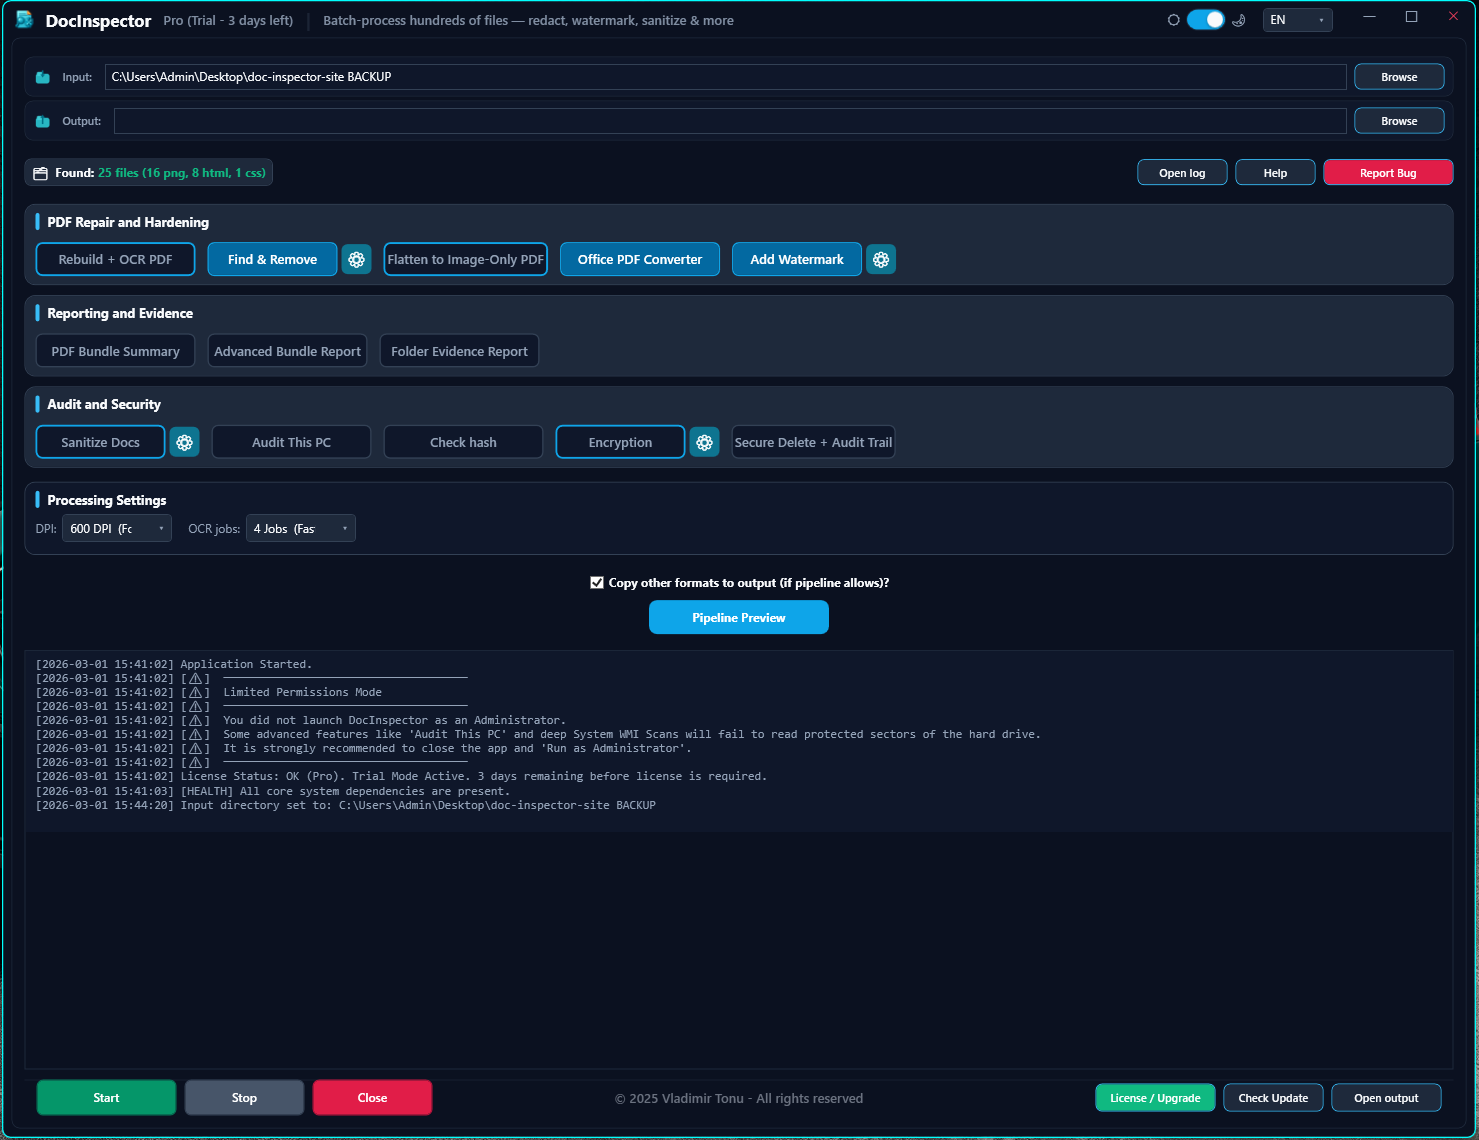Viewport: 1479px width, 1140px height.
Task: Click the 'Input directory set to' log line
Action: coord(346,805)
